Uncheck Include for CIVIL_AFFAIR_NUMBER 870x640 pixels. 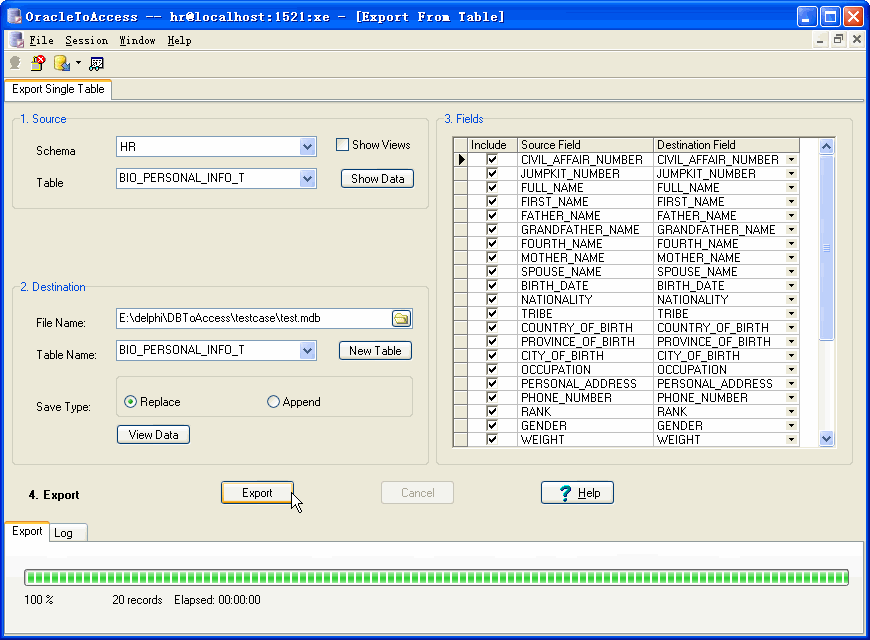point(492,160)
